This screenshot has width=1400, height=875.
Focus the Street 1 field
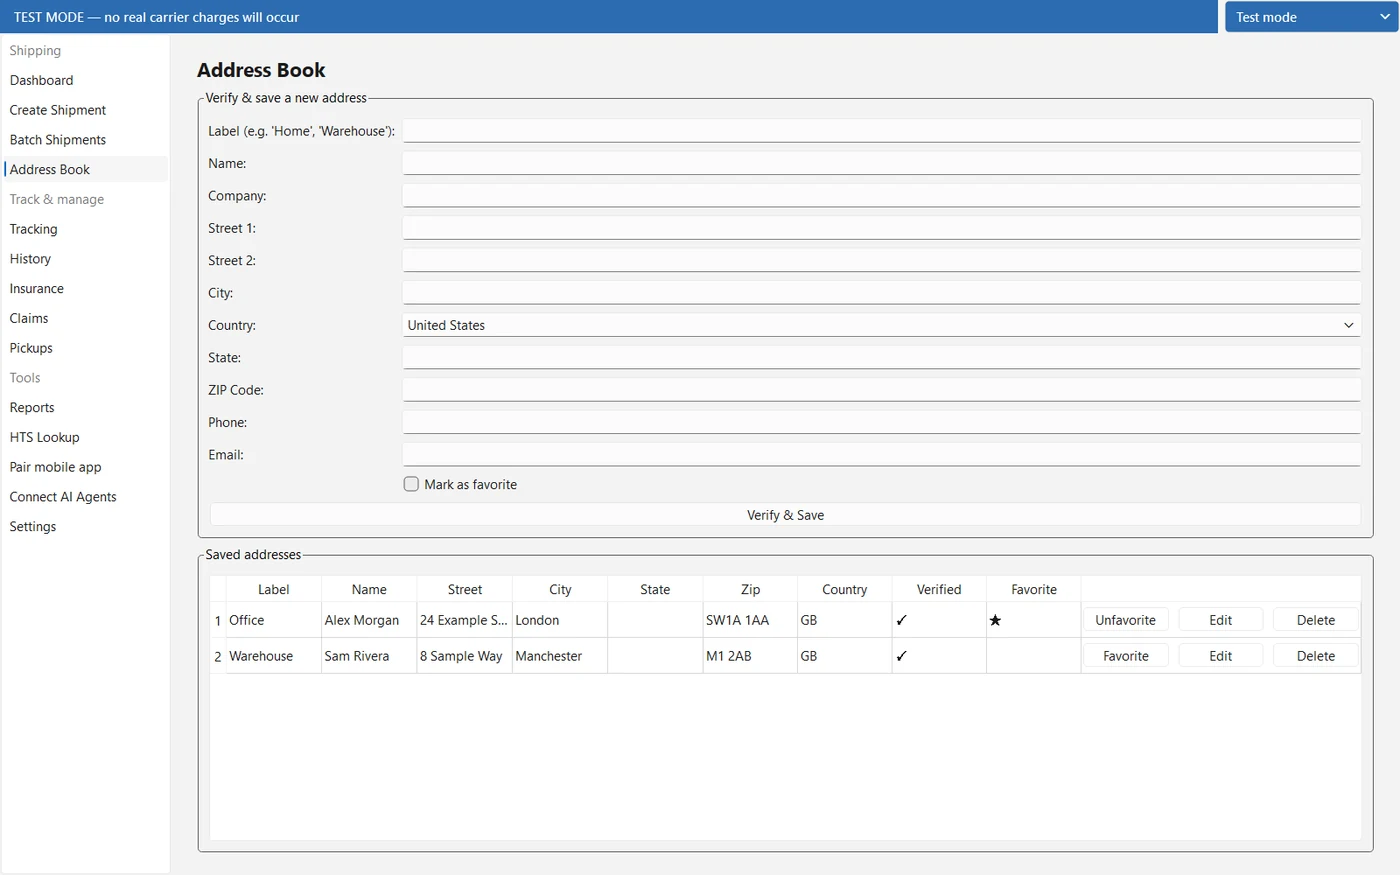(x=881, y=228)
